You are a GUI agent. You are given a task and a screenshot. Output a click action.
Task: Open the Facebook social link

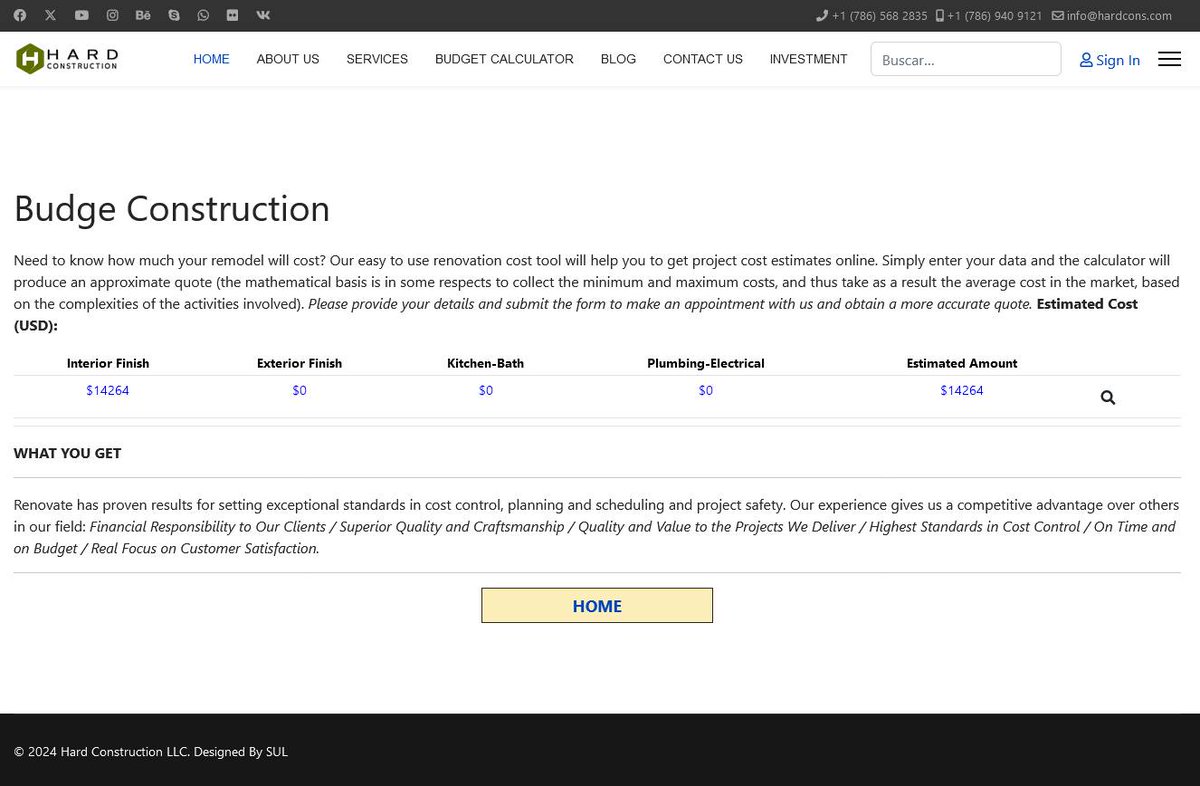coord(20,15)
